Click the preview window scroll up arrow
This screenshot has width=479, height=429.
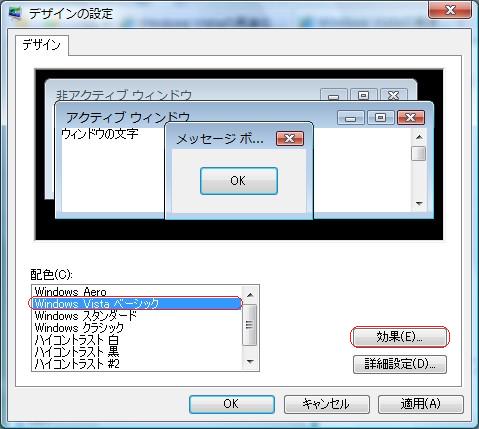click(x=419, y=137)
